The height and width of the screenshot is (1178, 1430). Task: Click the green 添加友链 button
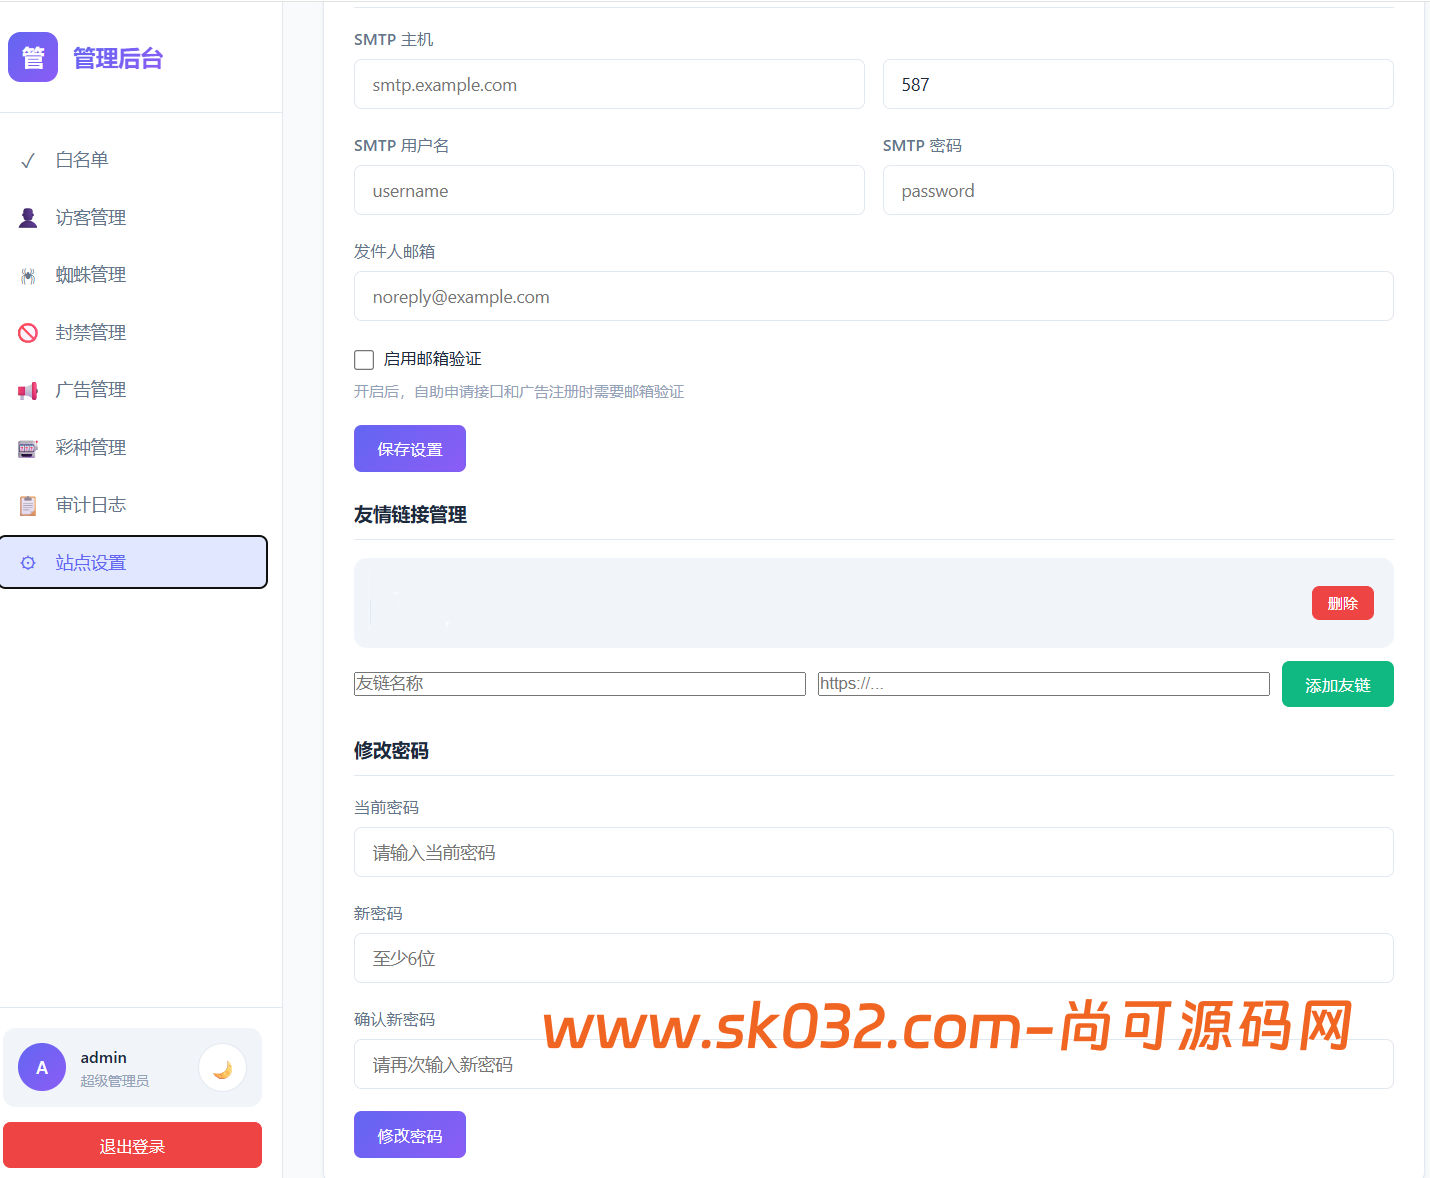click(x=1338, y=684)
